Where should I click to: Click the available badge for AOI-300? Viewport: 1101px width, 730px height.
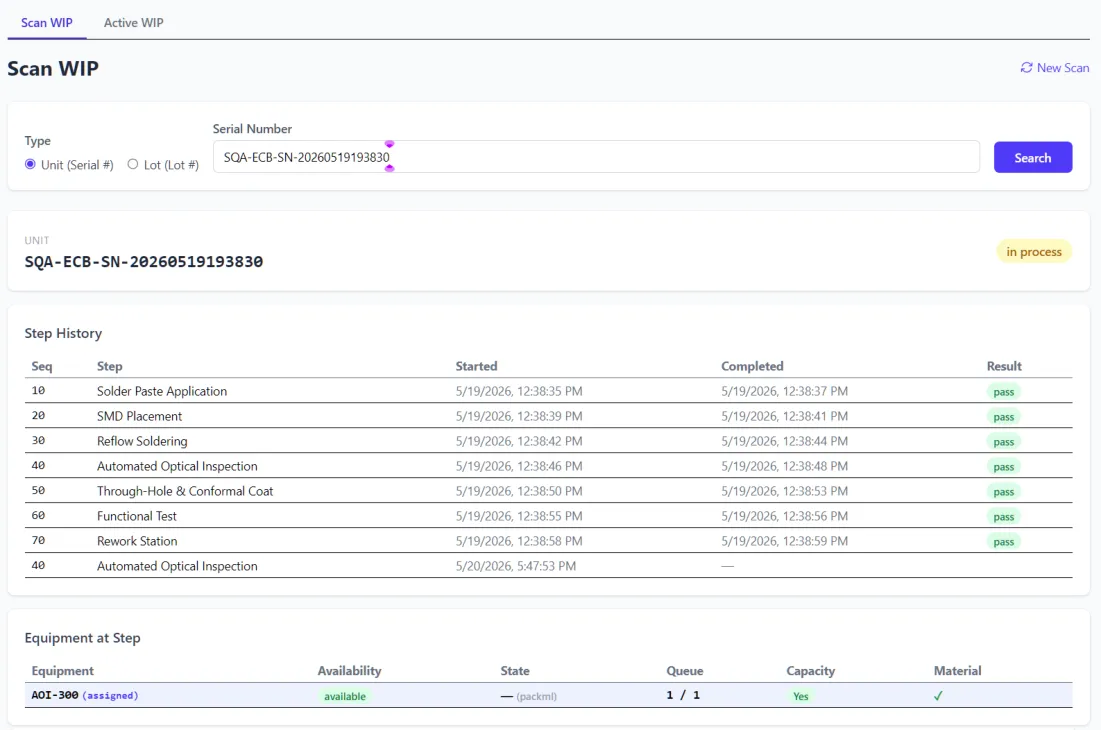345,696
